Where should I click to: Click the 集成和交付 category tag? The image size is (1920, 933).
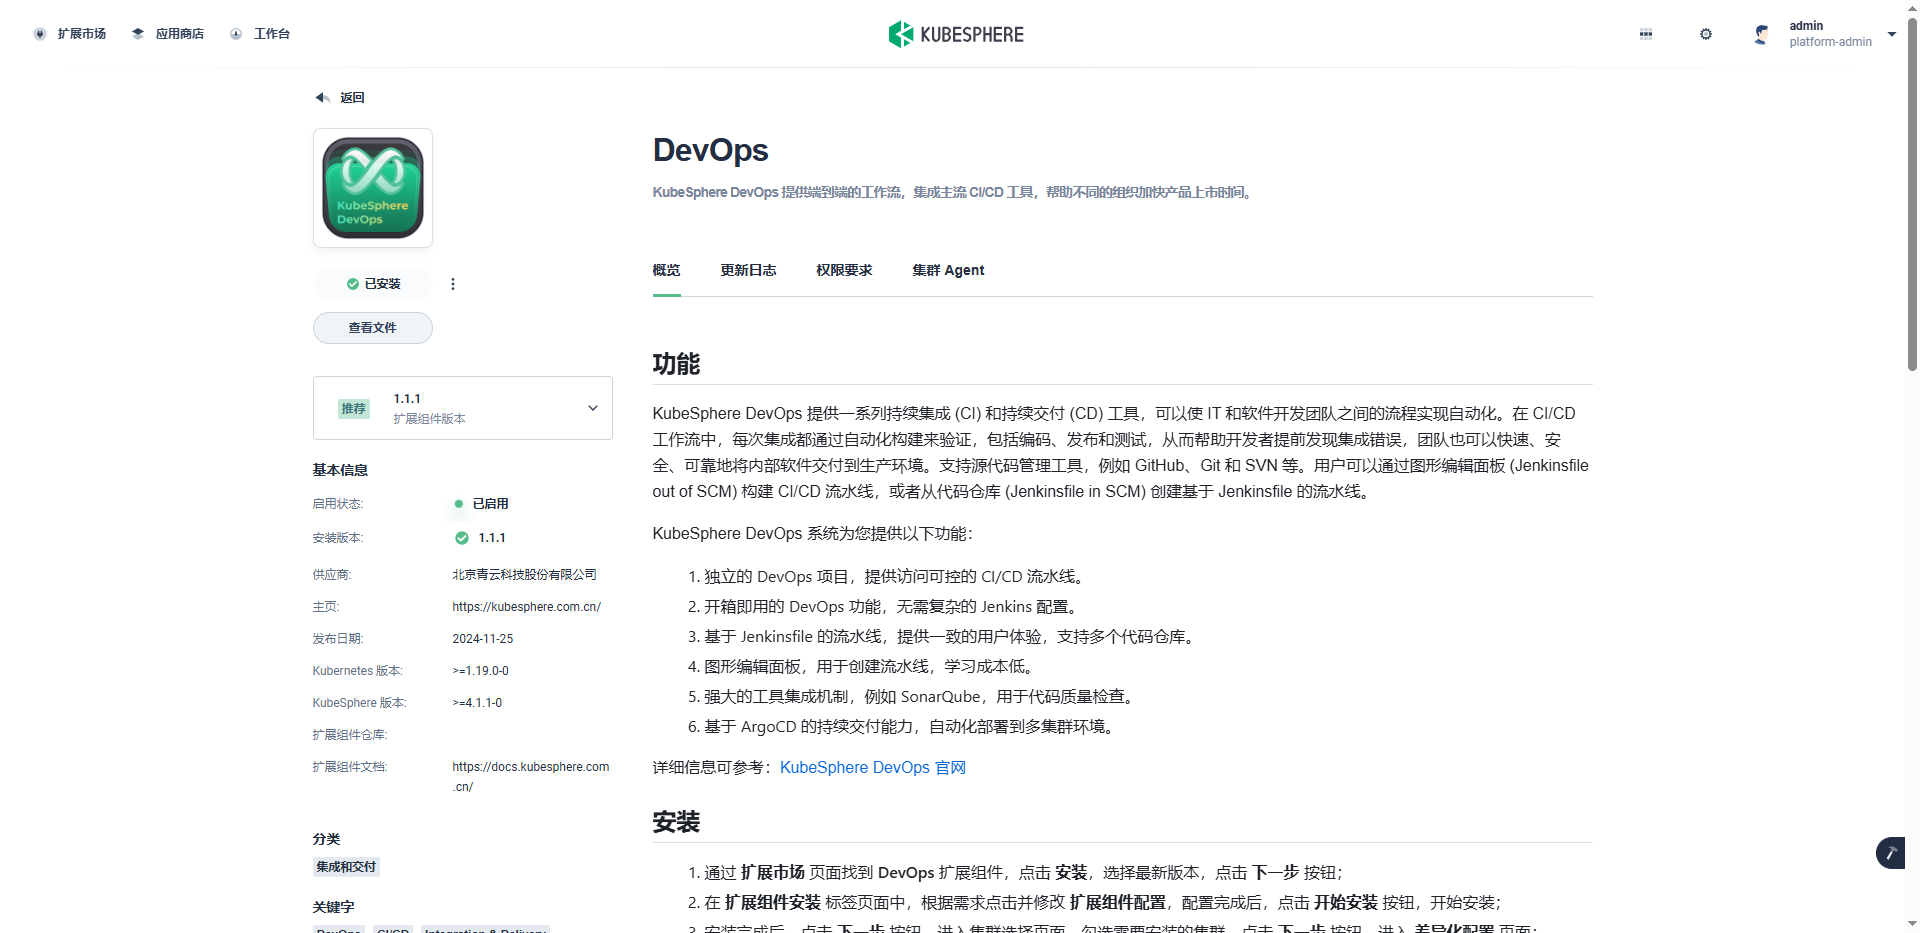coord(346,867)
